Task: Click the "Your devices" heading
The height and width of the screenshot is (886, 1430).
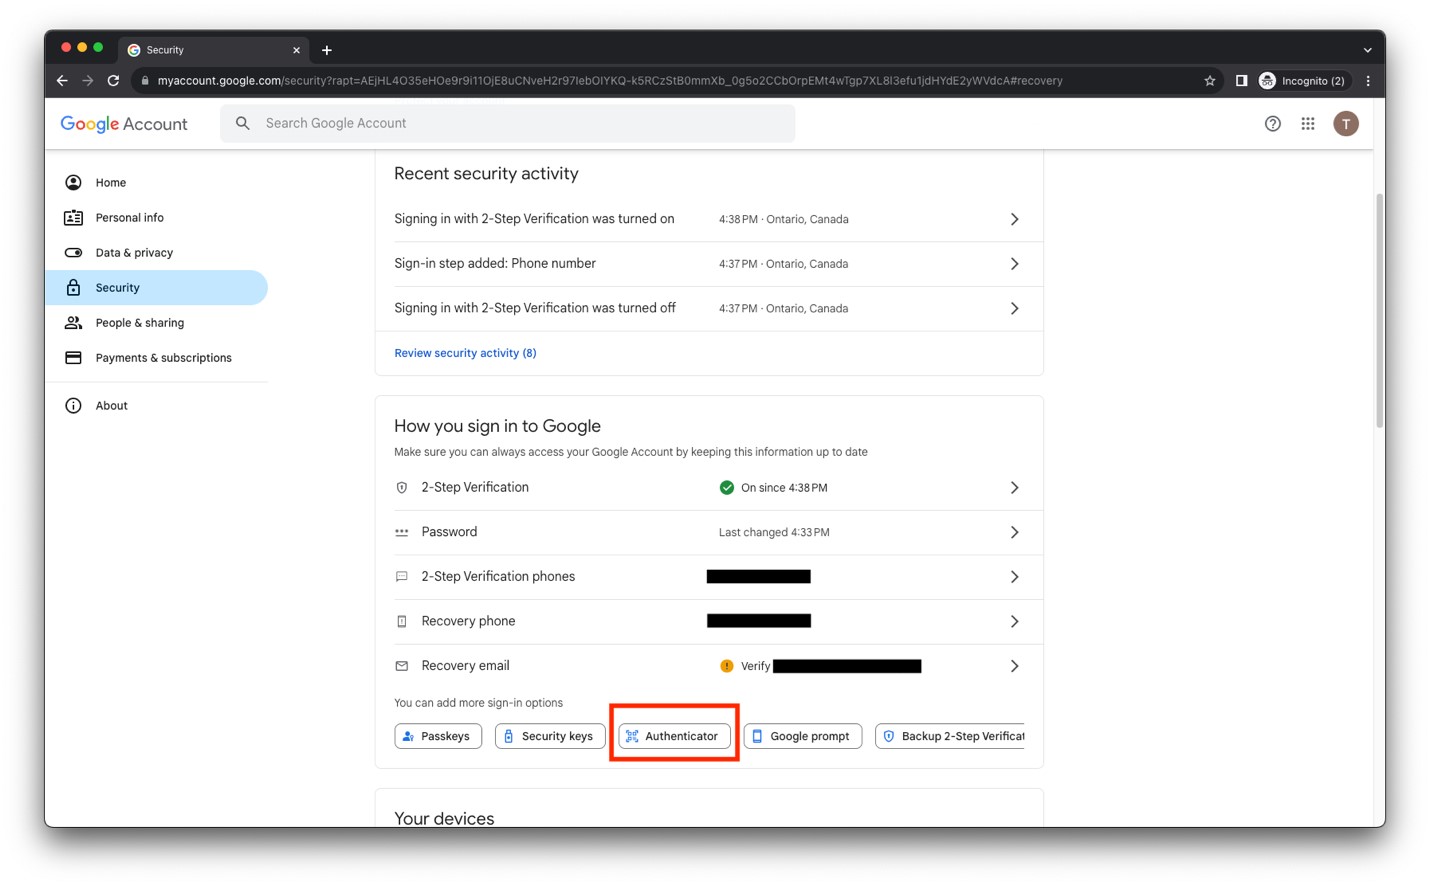Action: [x=444, y=818]
